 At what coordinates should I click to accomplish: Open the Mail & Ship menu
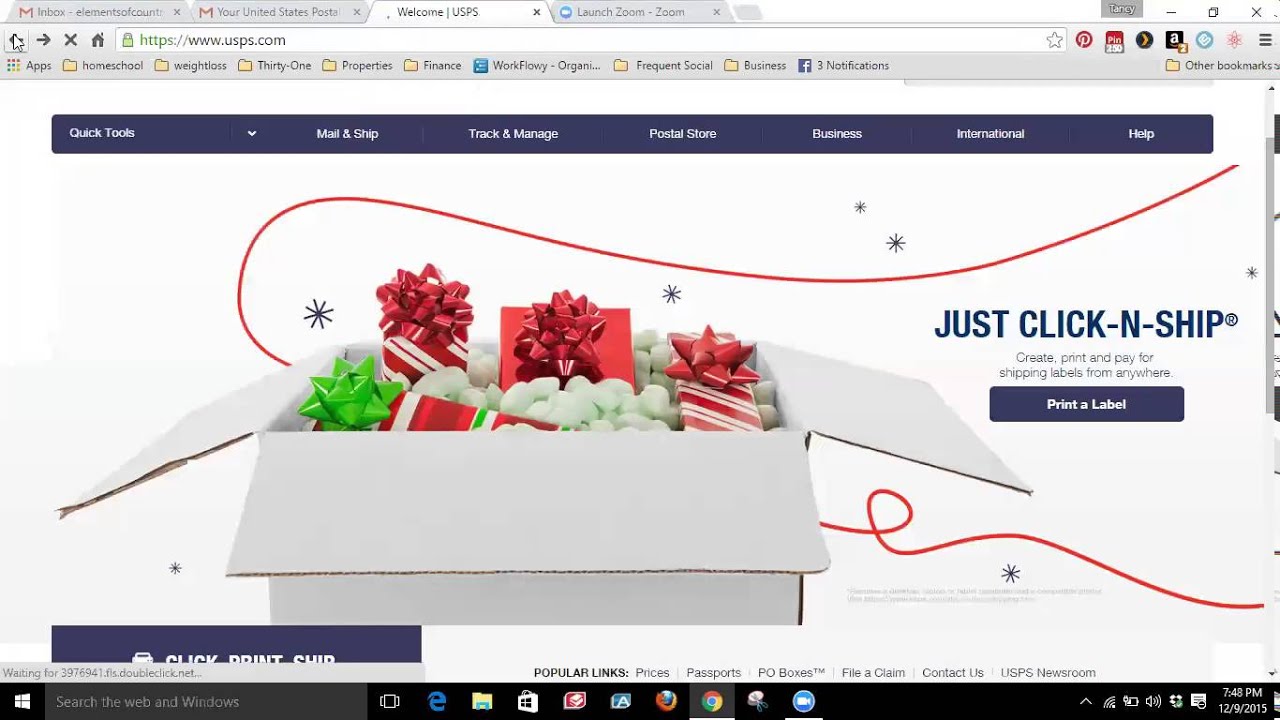(x=347, y=133)
